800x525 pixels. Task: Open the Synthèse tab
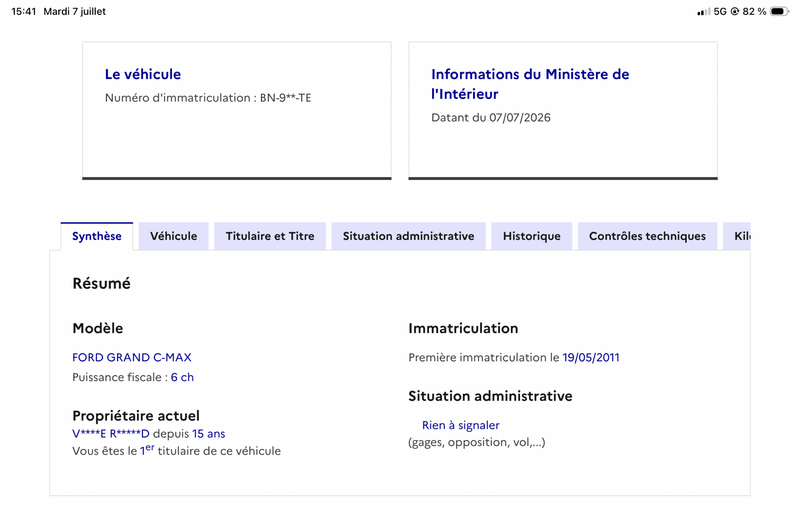click(97, 236)
